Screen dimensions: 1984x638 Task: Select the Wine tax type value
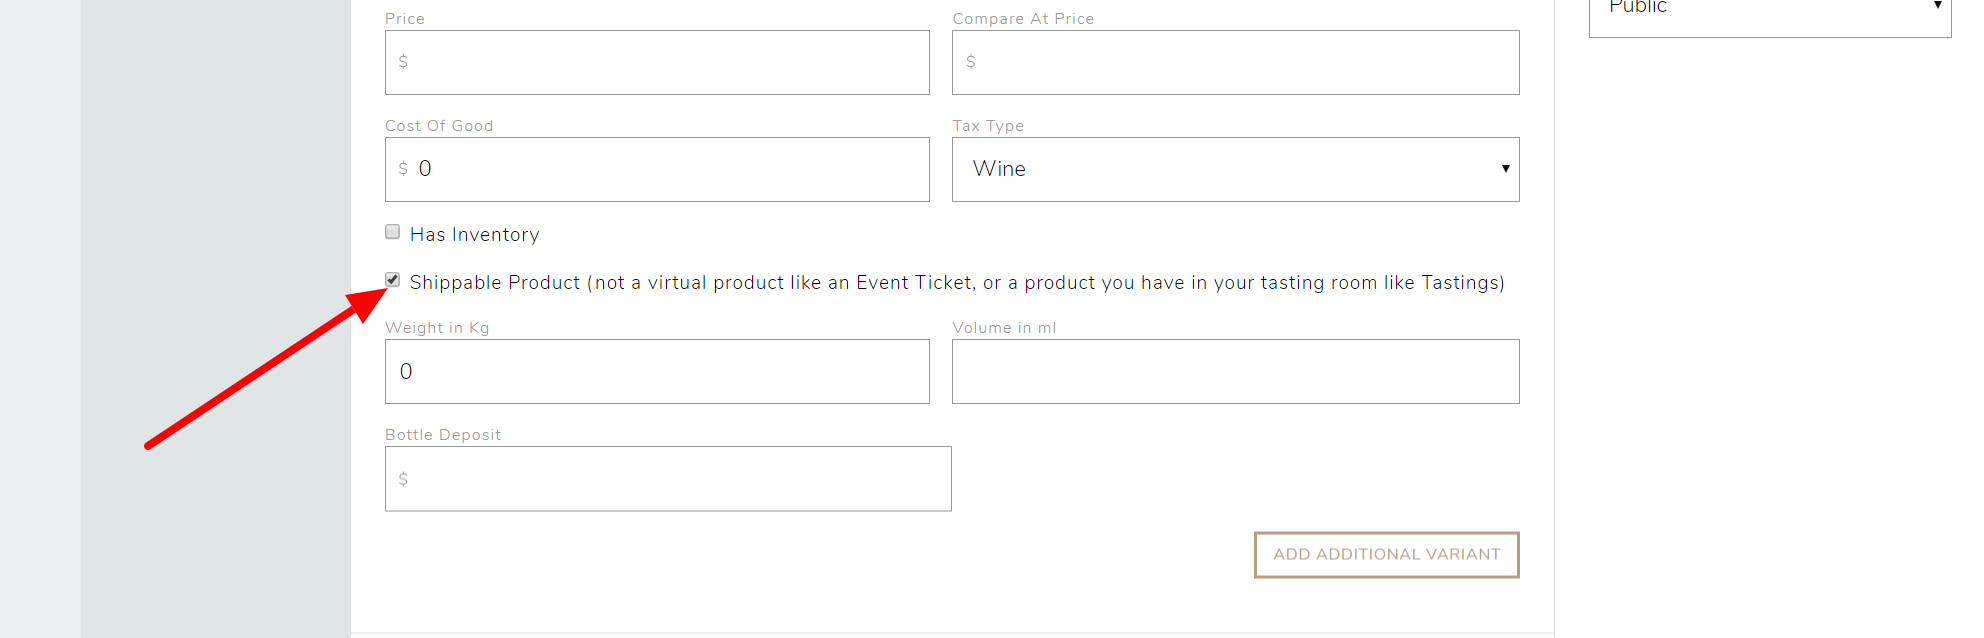999,169
